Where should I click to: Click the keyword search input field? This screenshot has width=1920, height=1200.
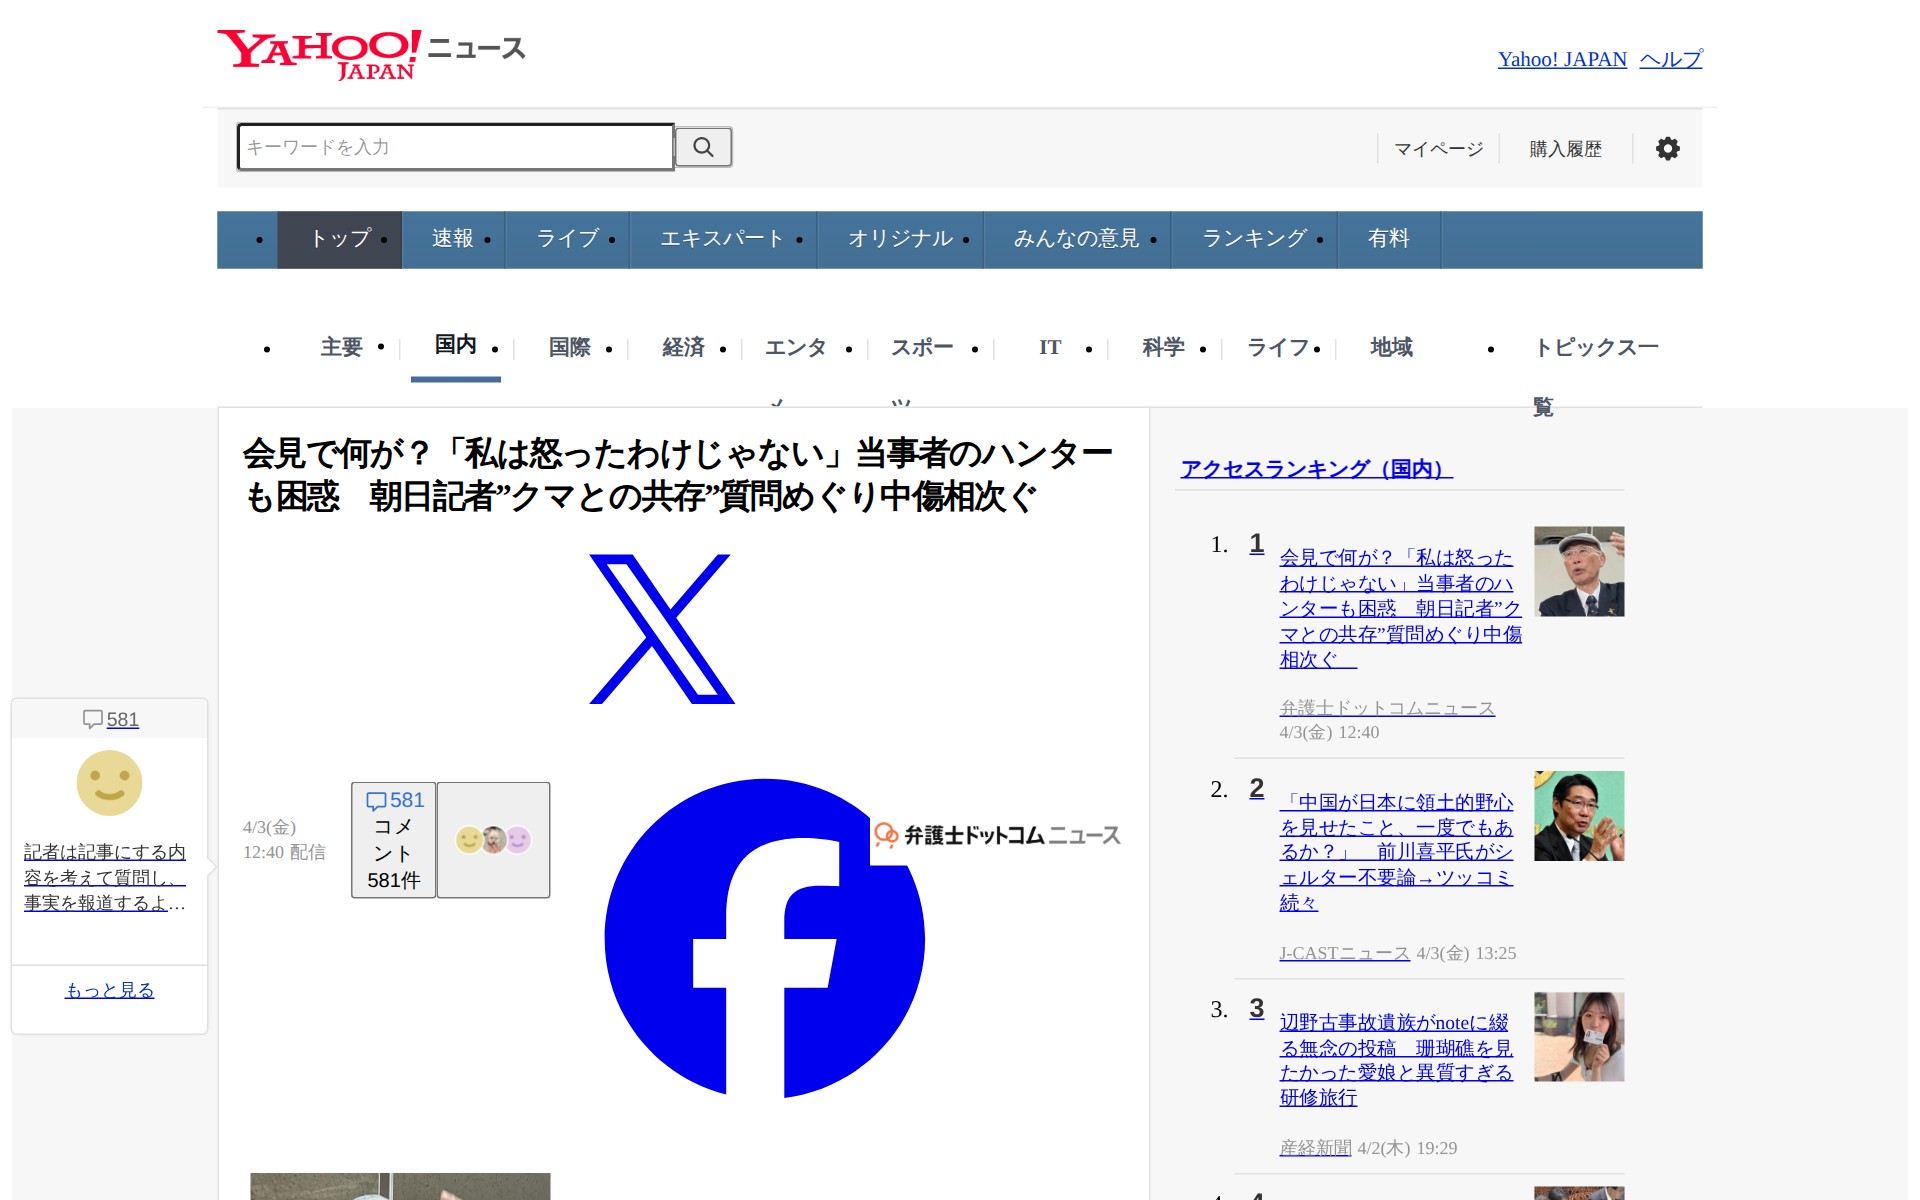pyautogui.click(x=455, y=147)
